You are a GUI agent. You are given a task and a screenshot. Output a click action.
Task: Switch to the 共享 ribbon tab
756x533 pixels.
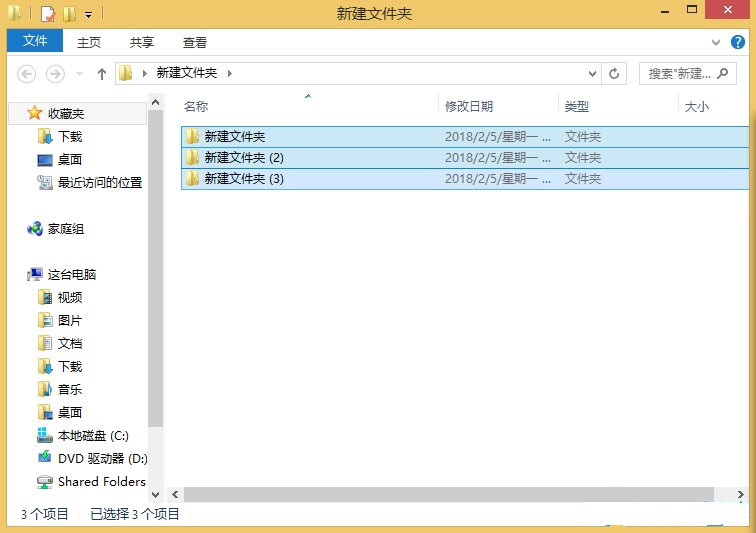[142, 42]
